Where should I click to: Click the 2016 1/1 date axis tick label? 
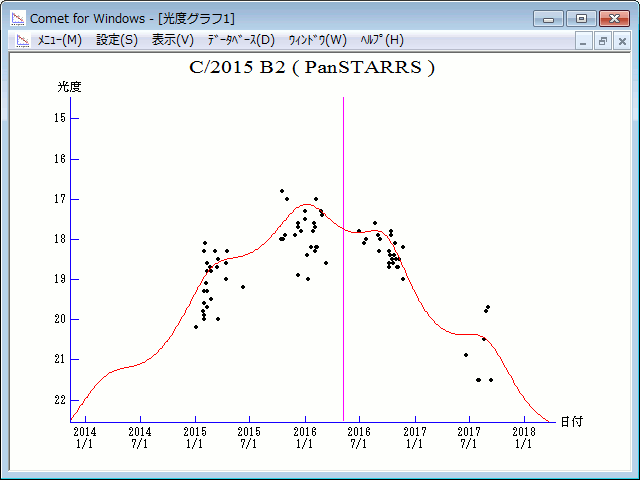click(304, 438)
